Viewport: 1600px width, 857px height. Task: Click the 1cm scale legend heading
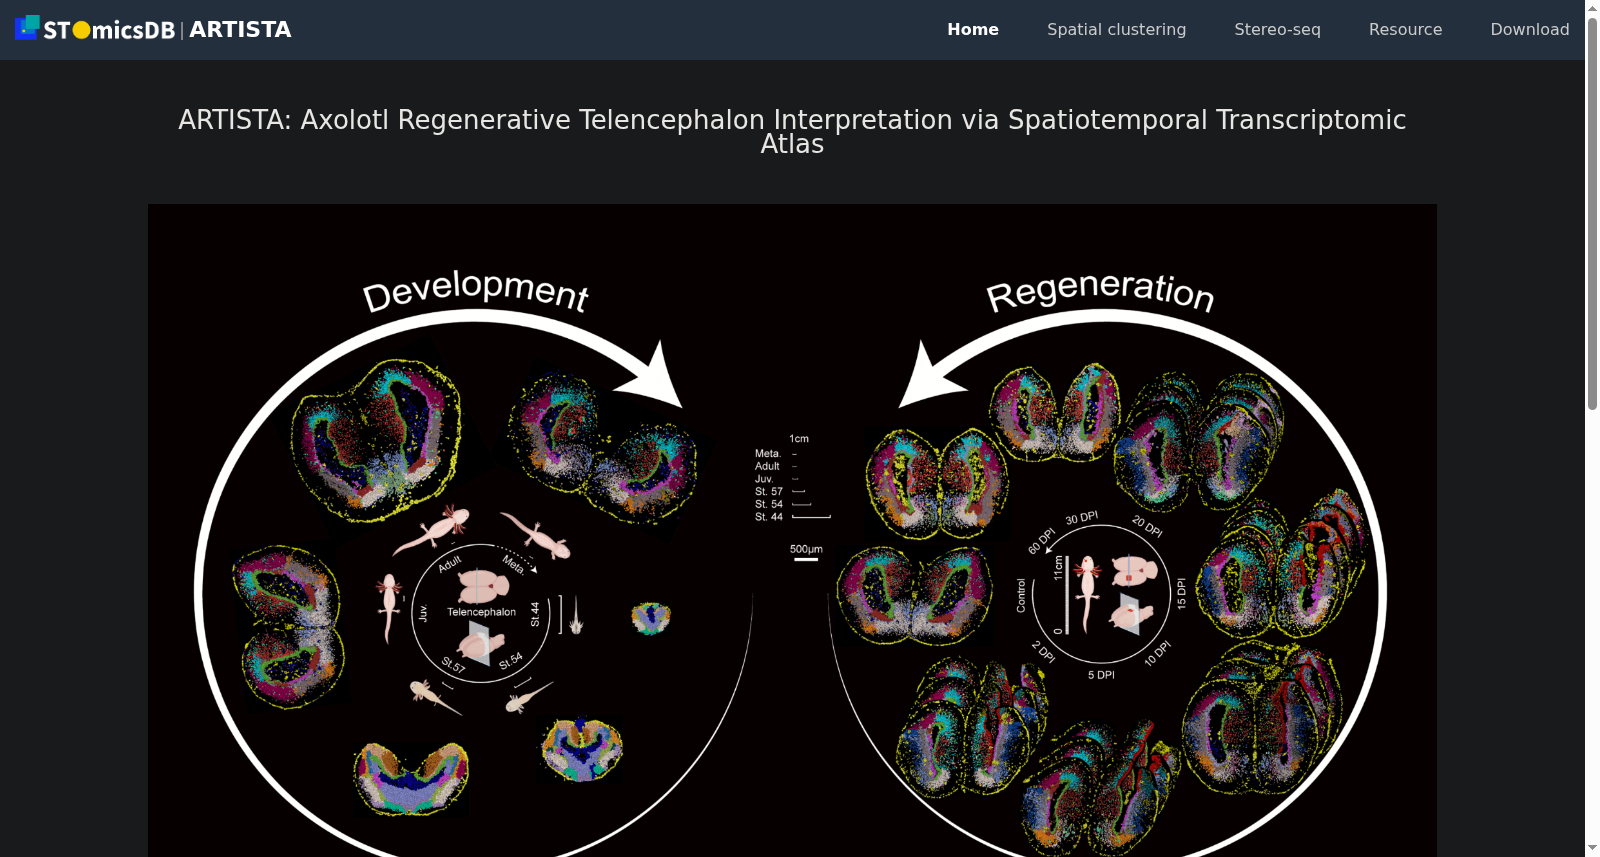tap(799, 439)
